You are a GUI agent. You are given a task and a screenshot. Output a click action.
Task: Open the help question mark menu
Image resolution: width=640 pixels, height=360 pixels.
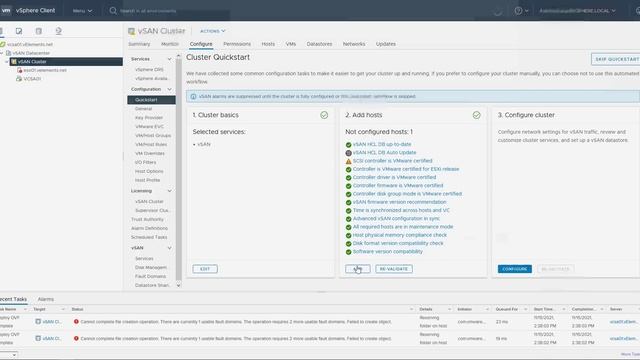(521, 11)
